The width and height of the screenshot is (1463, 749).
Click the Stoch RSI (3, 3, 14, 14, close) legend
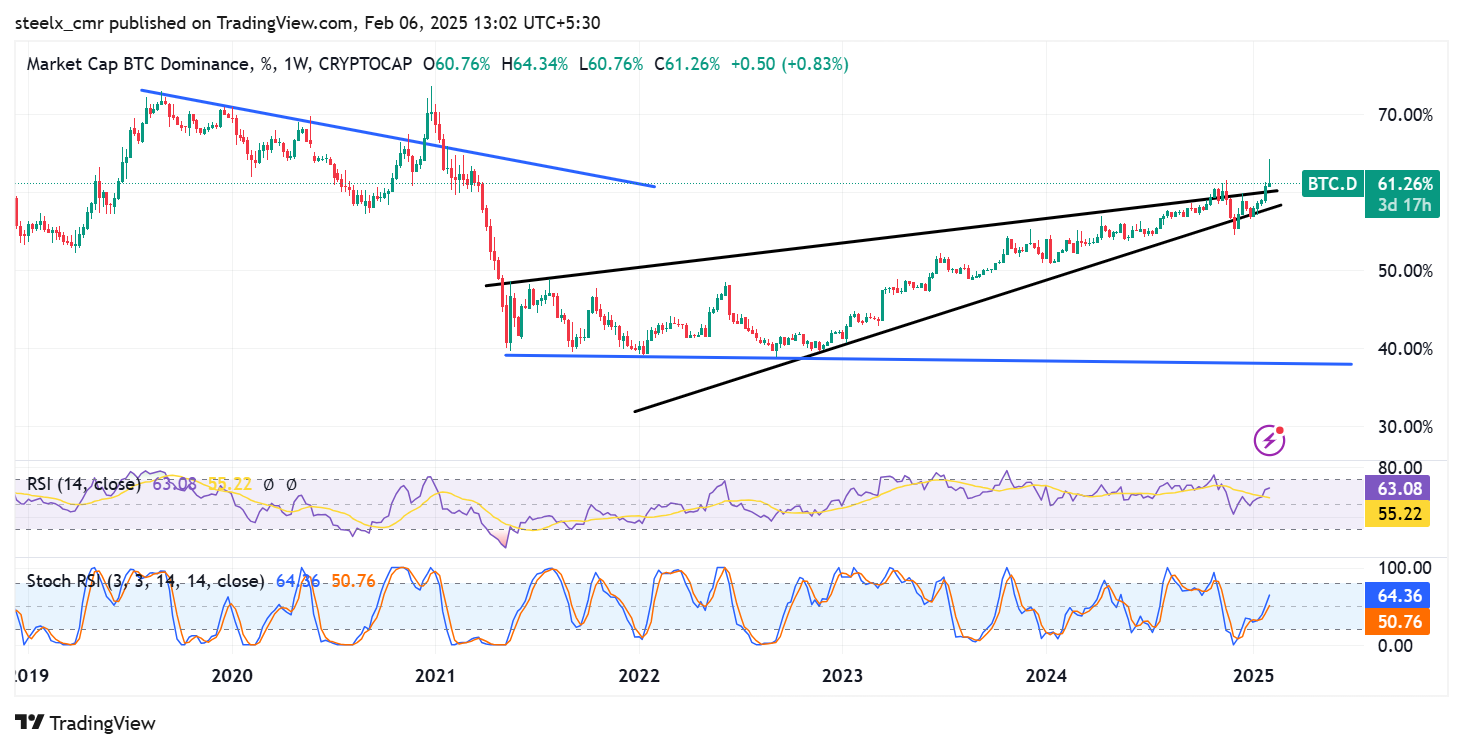click(x=146, y=580)
